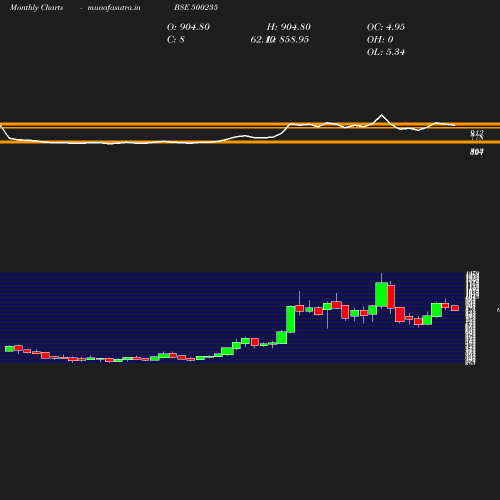Click the highest peak of the white indicator line
Screen dimensions: 500x500
coord(382,115)
